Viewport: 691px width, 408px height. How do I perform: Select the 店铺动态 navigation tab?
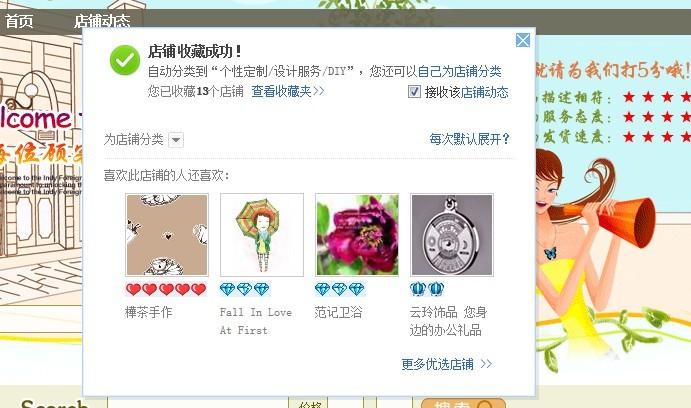click(x=102, y=21)
